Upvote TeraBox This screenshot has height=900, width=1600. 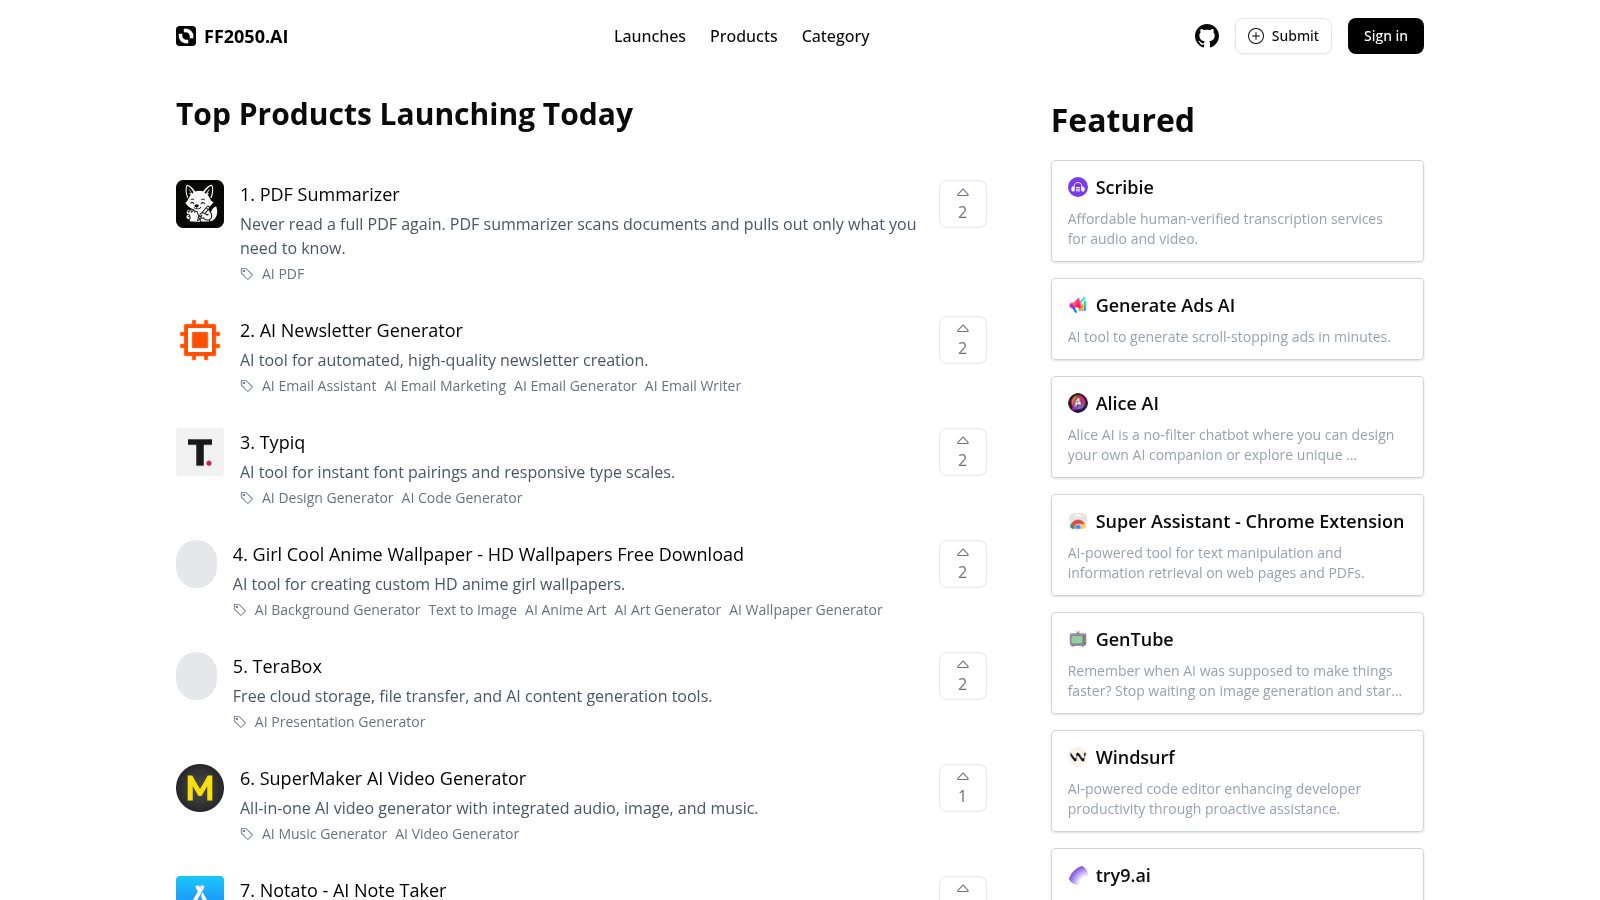click(963, 676)
